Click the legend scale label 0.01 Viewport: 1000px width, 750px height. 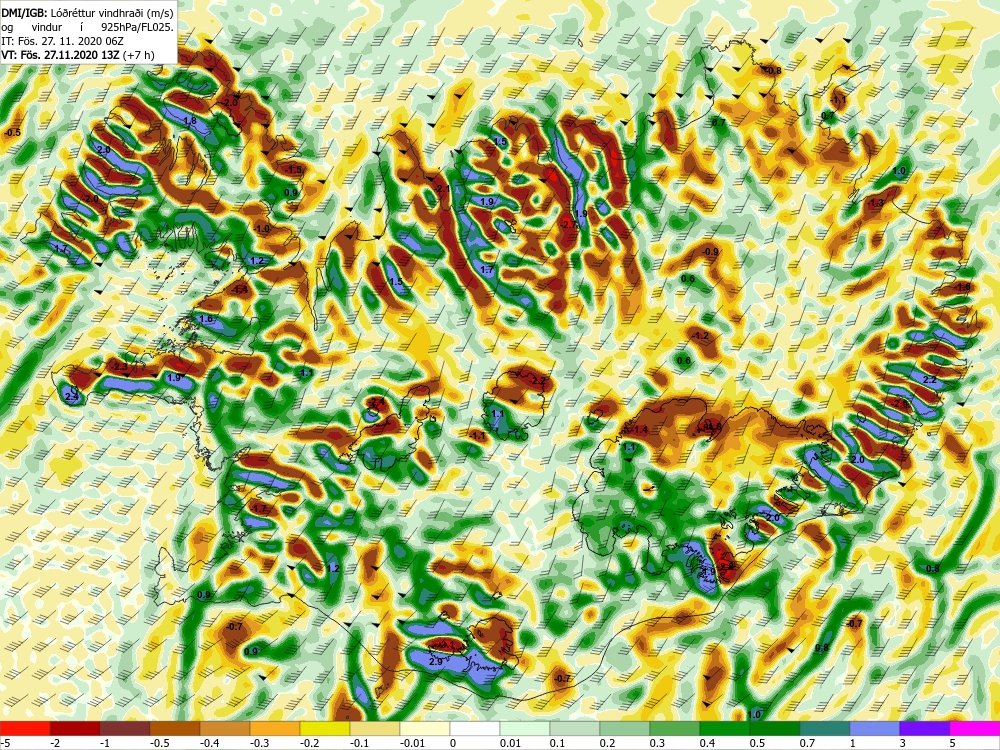pyautogui.click(x=510, y=743)
